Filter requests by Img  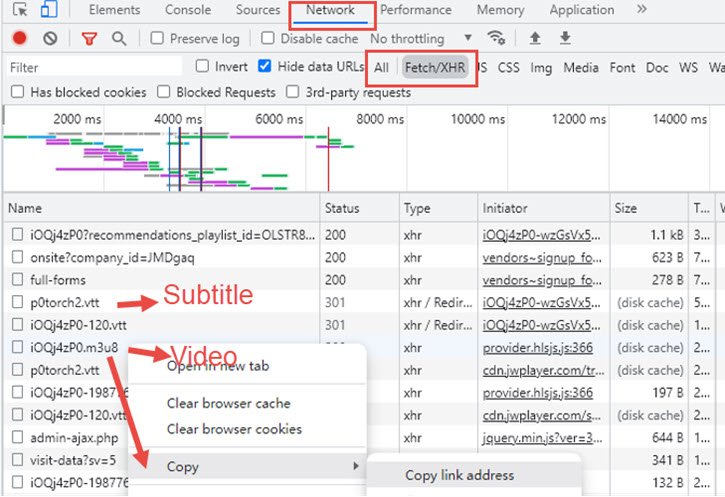[x=541, y=68]
